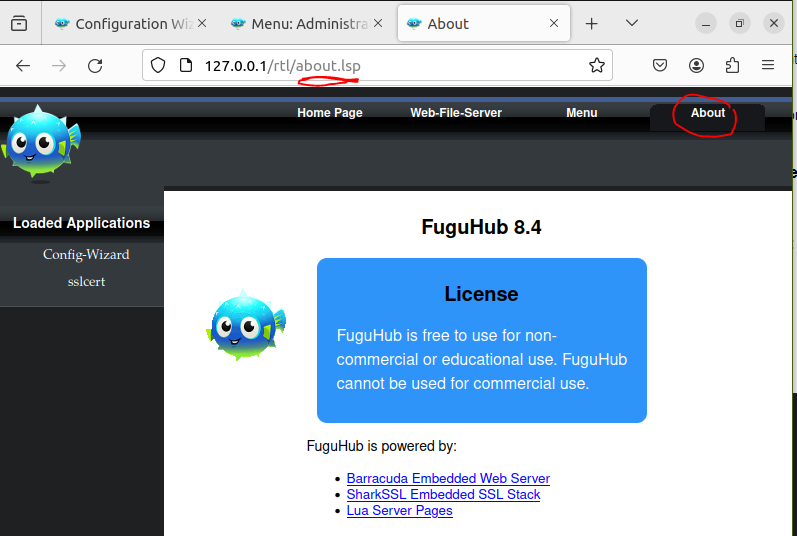The width and height of the screenshot is (797, 536).
Task: Close the Menu: Administration tab
Action: (378, 23)
